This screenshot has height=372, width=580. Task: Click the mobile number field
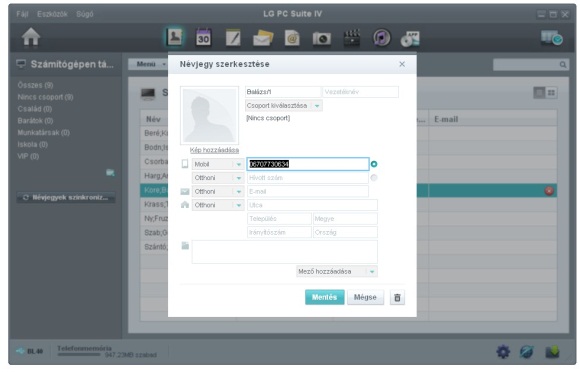pyautogui.click(x=308, y=164)
